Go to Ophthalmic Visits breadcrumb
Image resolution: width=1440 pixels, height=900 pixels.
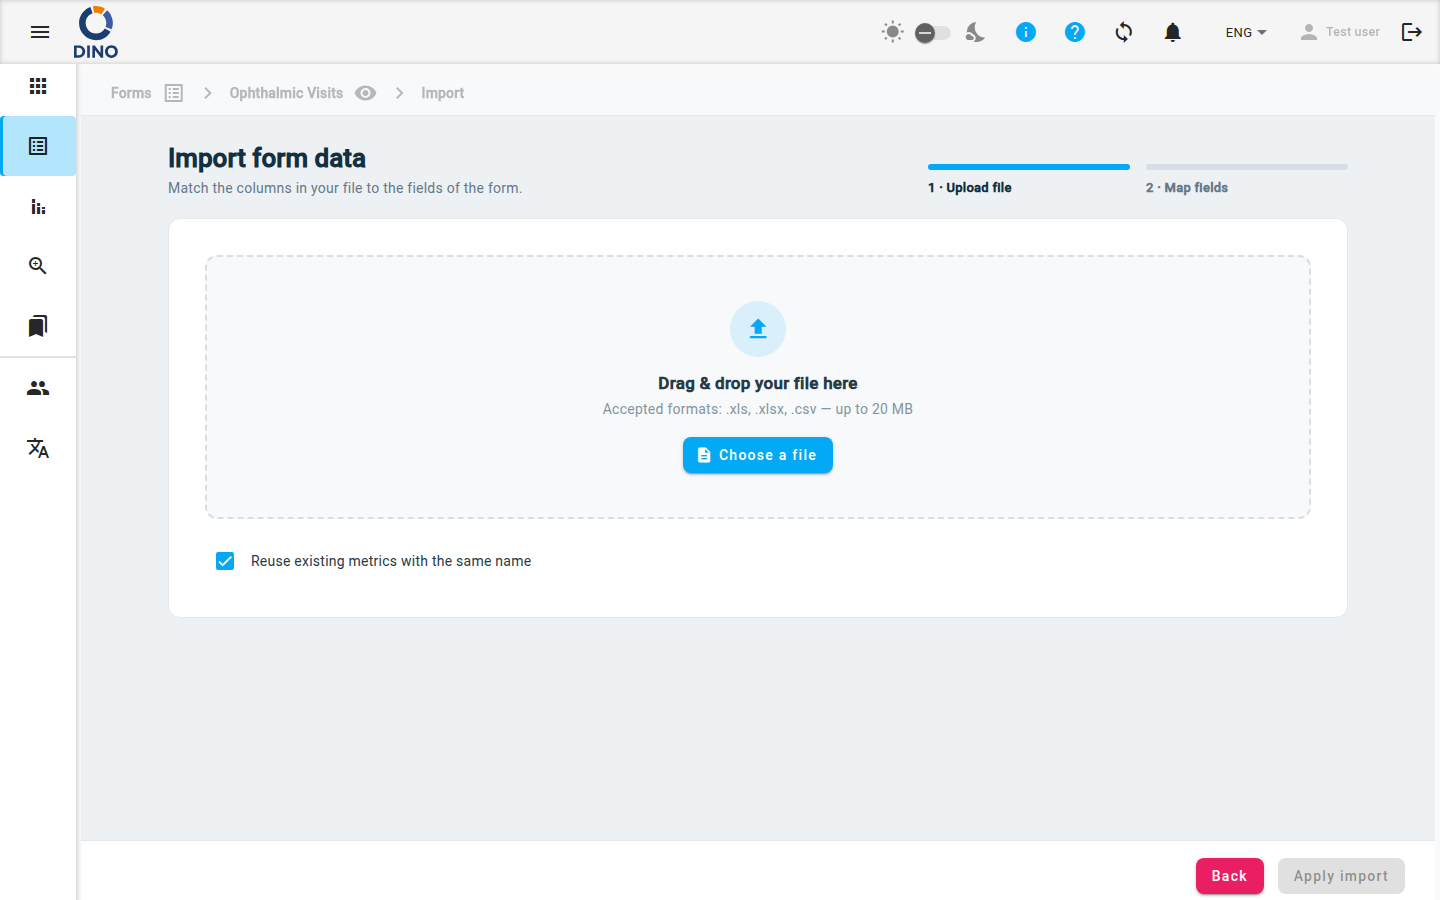(286, 93)
